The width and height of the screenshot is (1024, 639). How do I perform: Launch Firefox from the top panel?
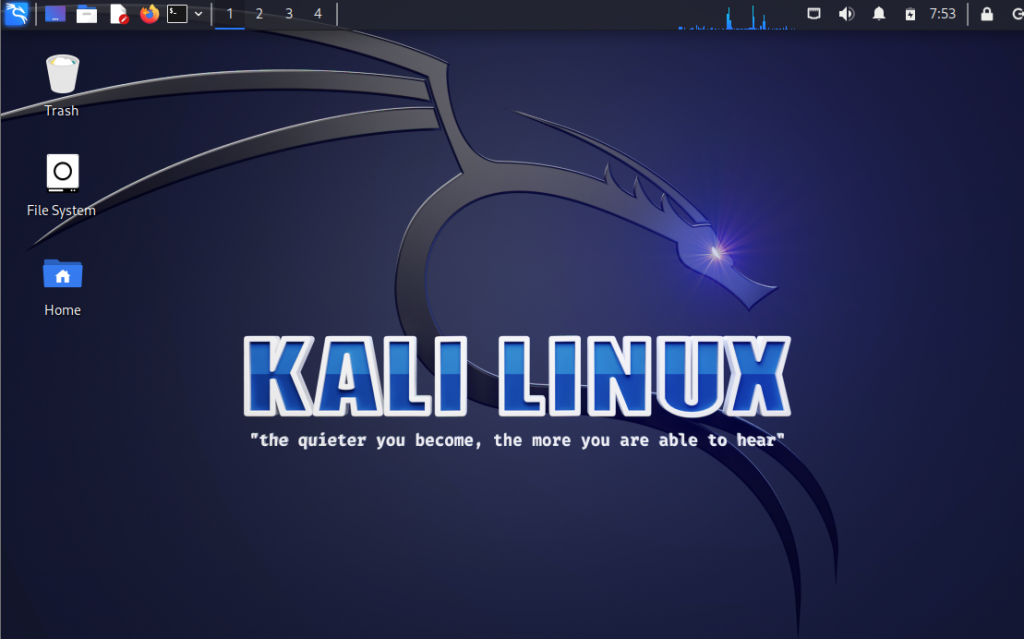[150, 14]
